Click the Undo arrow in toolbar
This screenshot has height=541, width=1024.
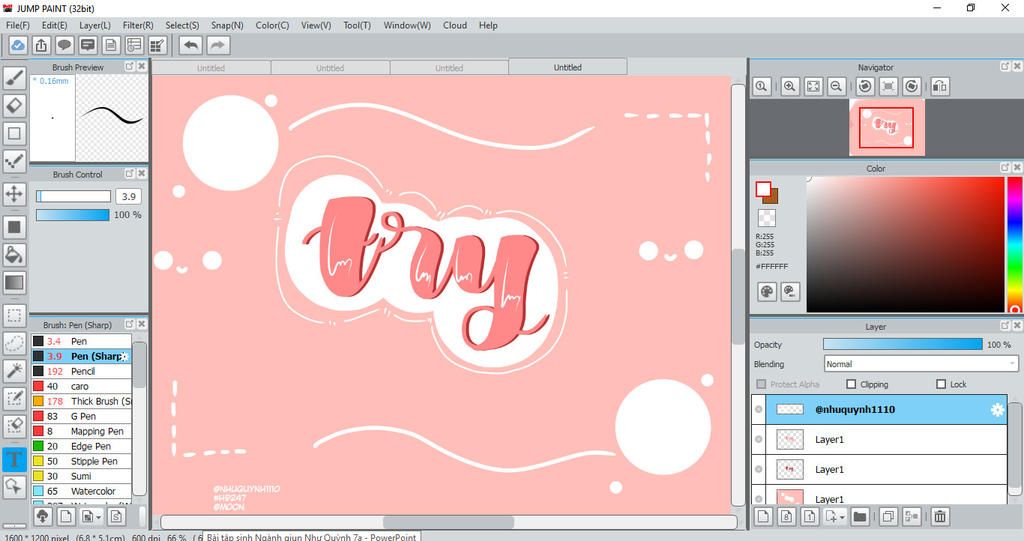coord(191,45)
